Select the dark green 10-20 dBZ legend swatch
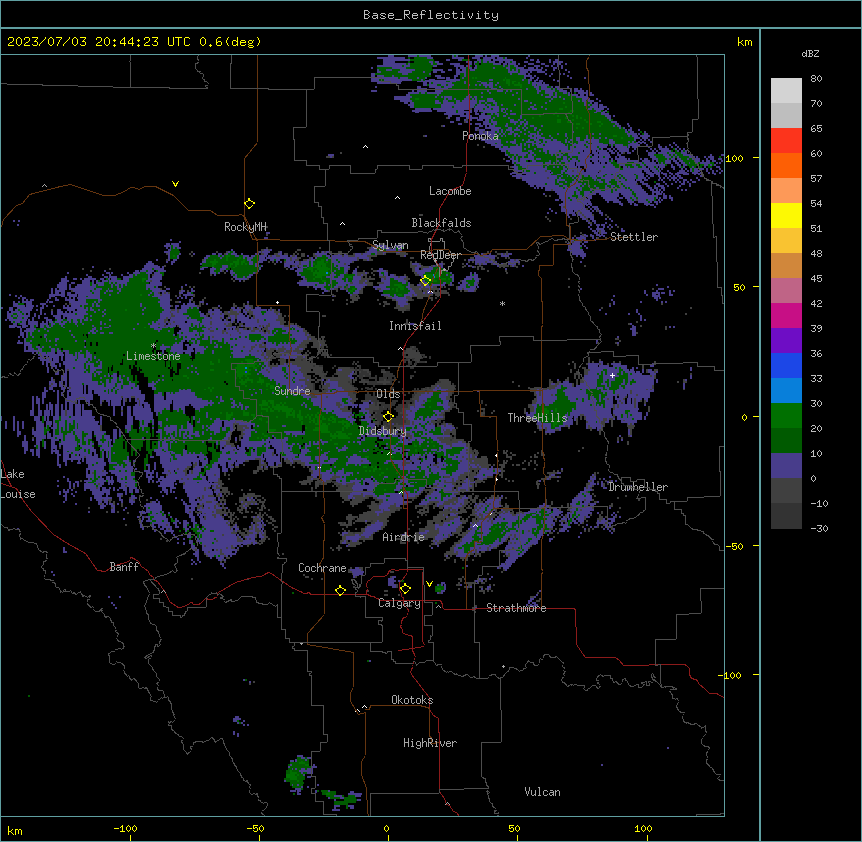Image resolution: width=862 pixels, height=842 pixels. (x=786, y=441)
